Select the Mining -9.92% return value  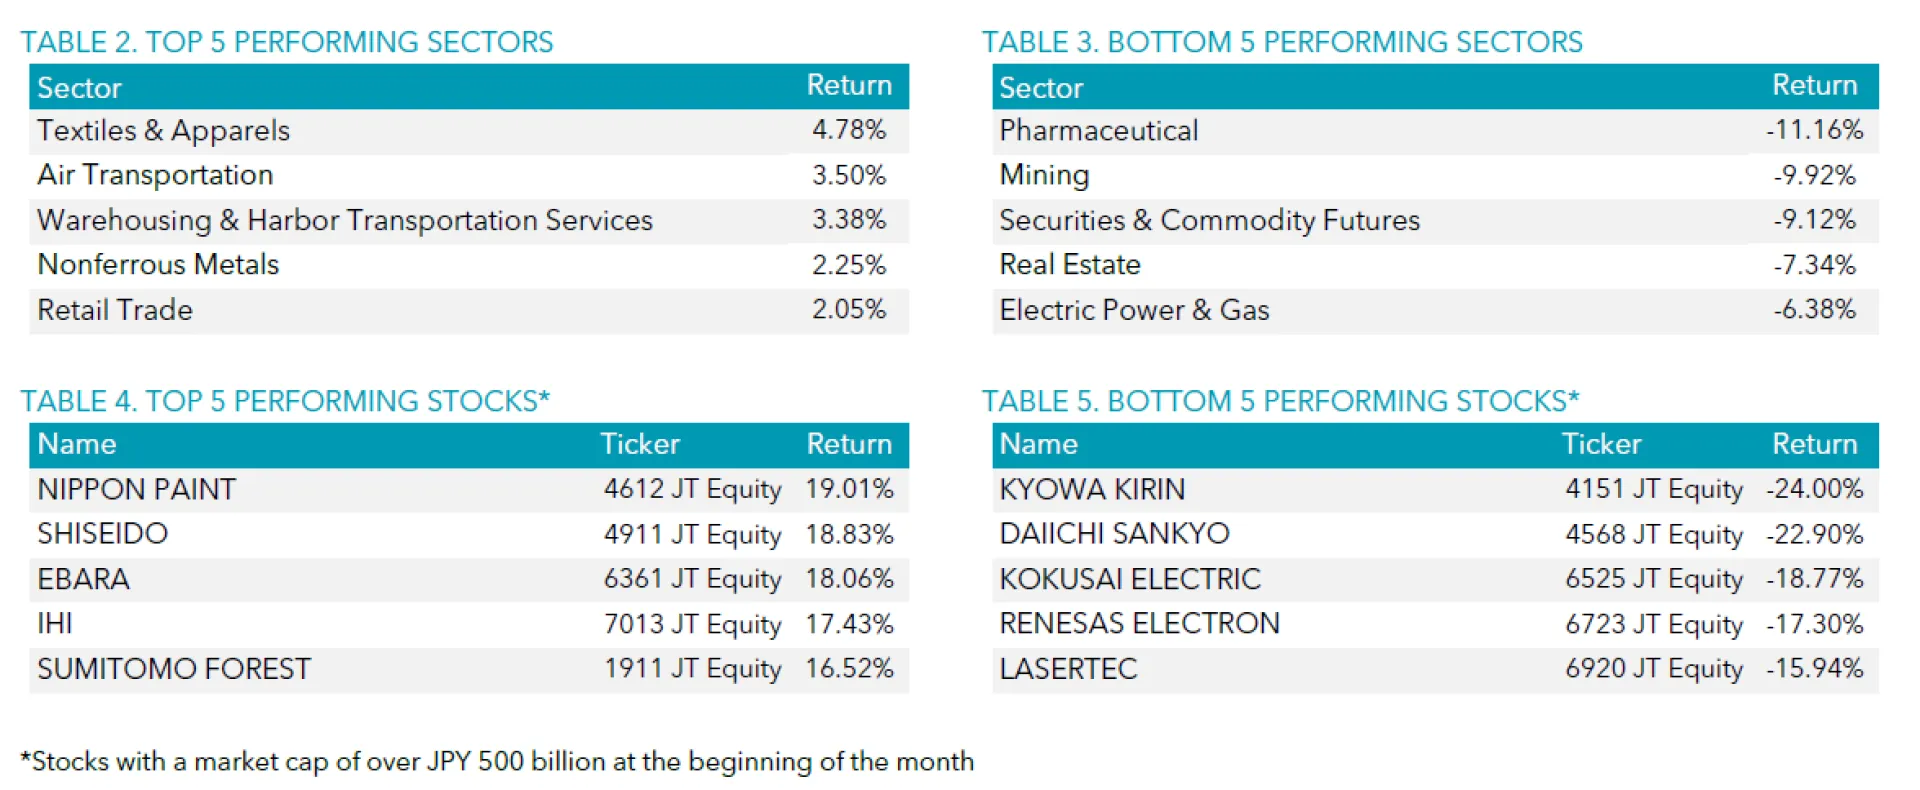(1814, 175)
